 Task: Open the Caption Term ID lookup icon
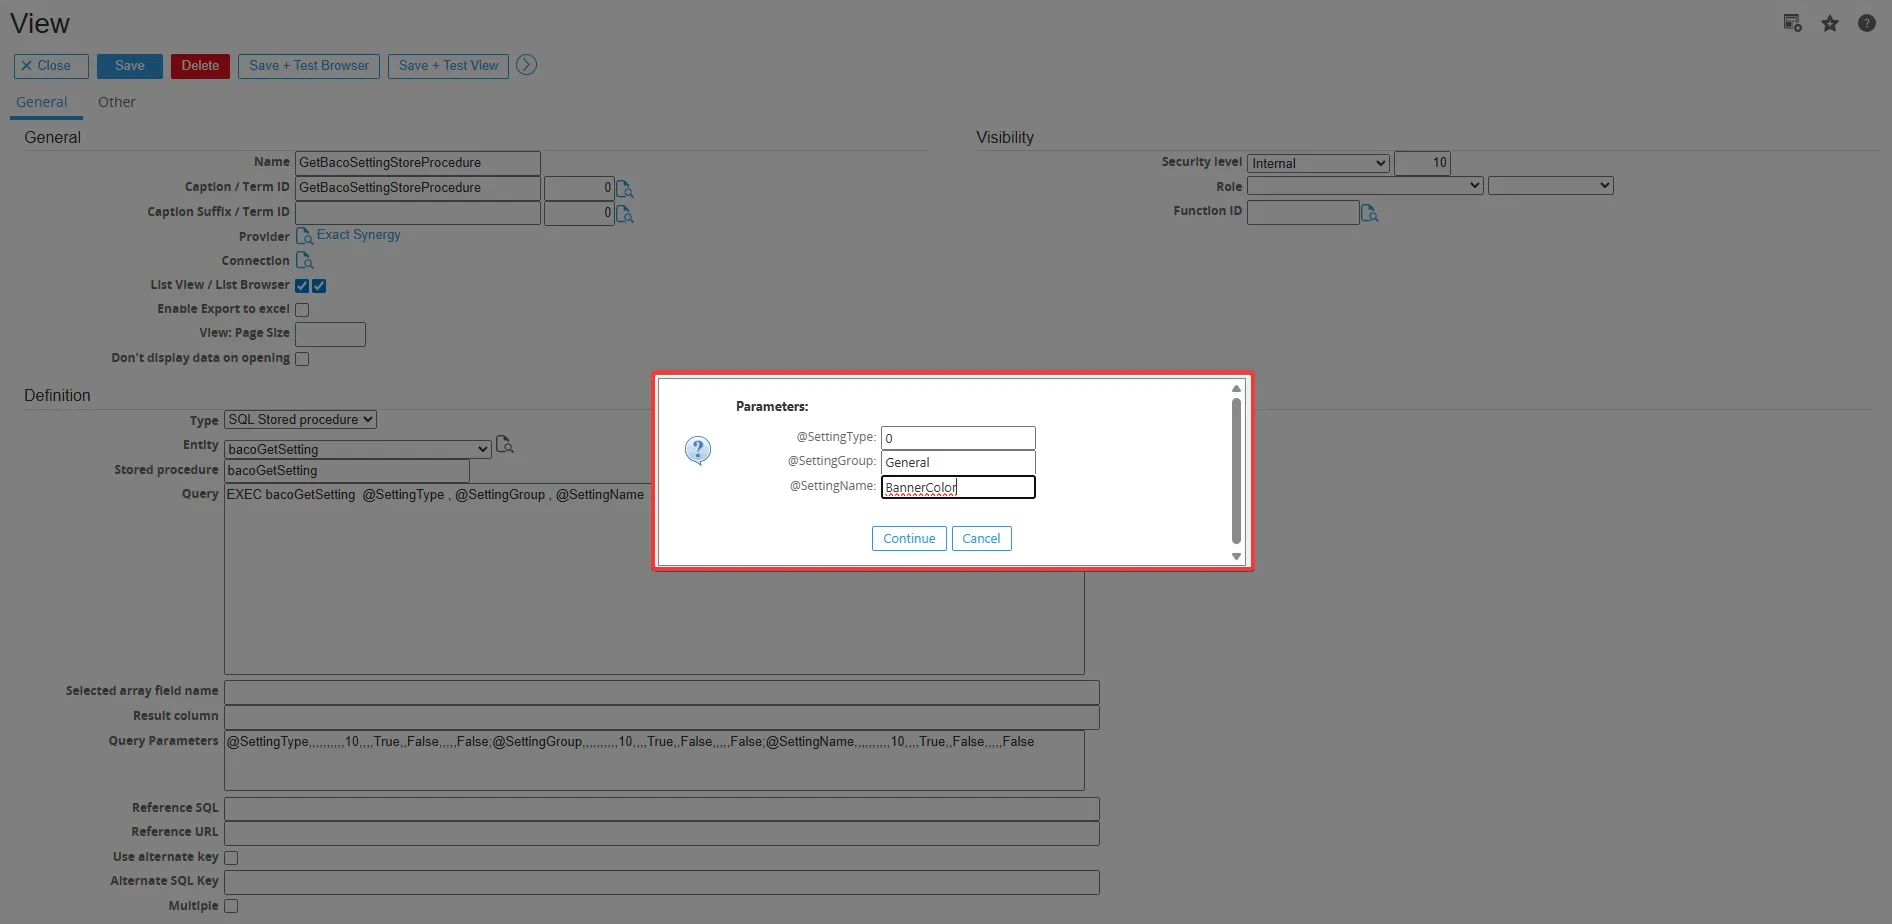coord(625,189)
